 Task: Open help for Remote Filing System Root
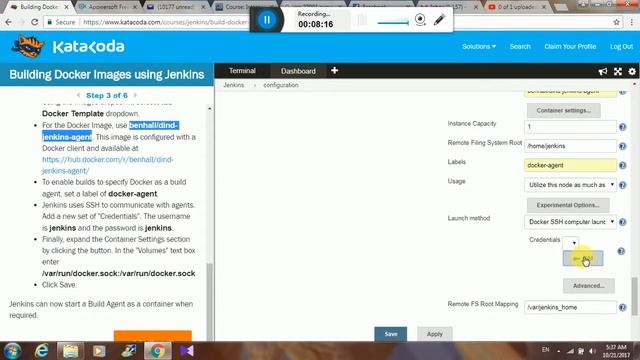[622, 146]
